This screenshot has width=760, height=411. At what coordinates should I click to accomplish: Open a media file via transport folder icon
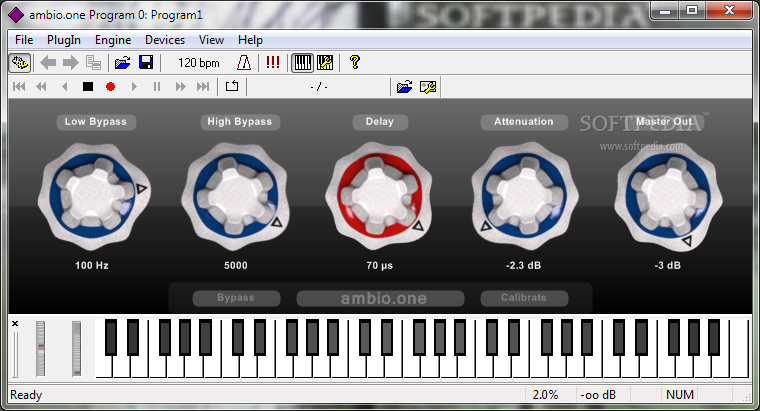pyautogui.click(x=404, y=87)
